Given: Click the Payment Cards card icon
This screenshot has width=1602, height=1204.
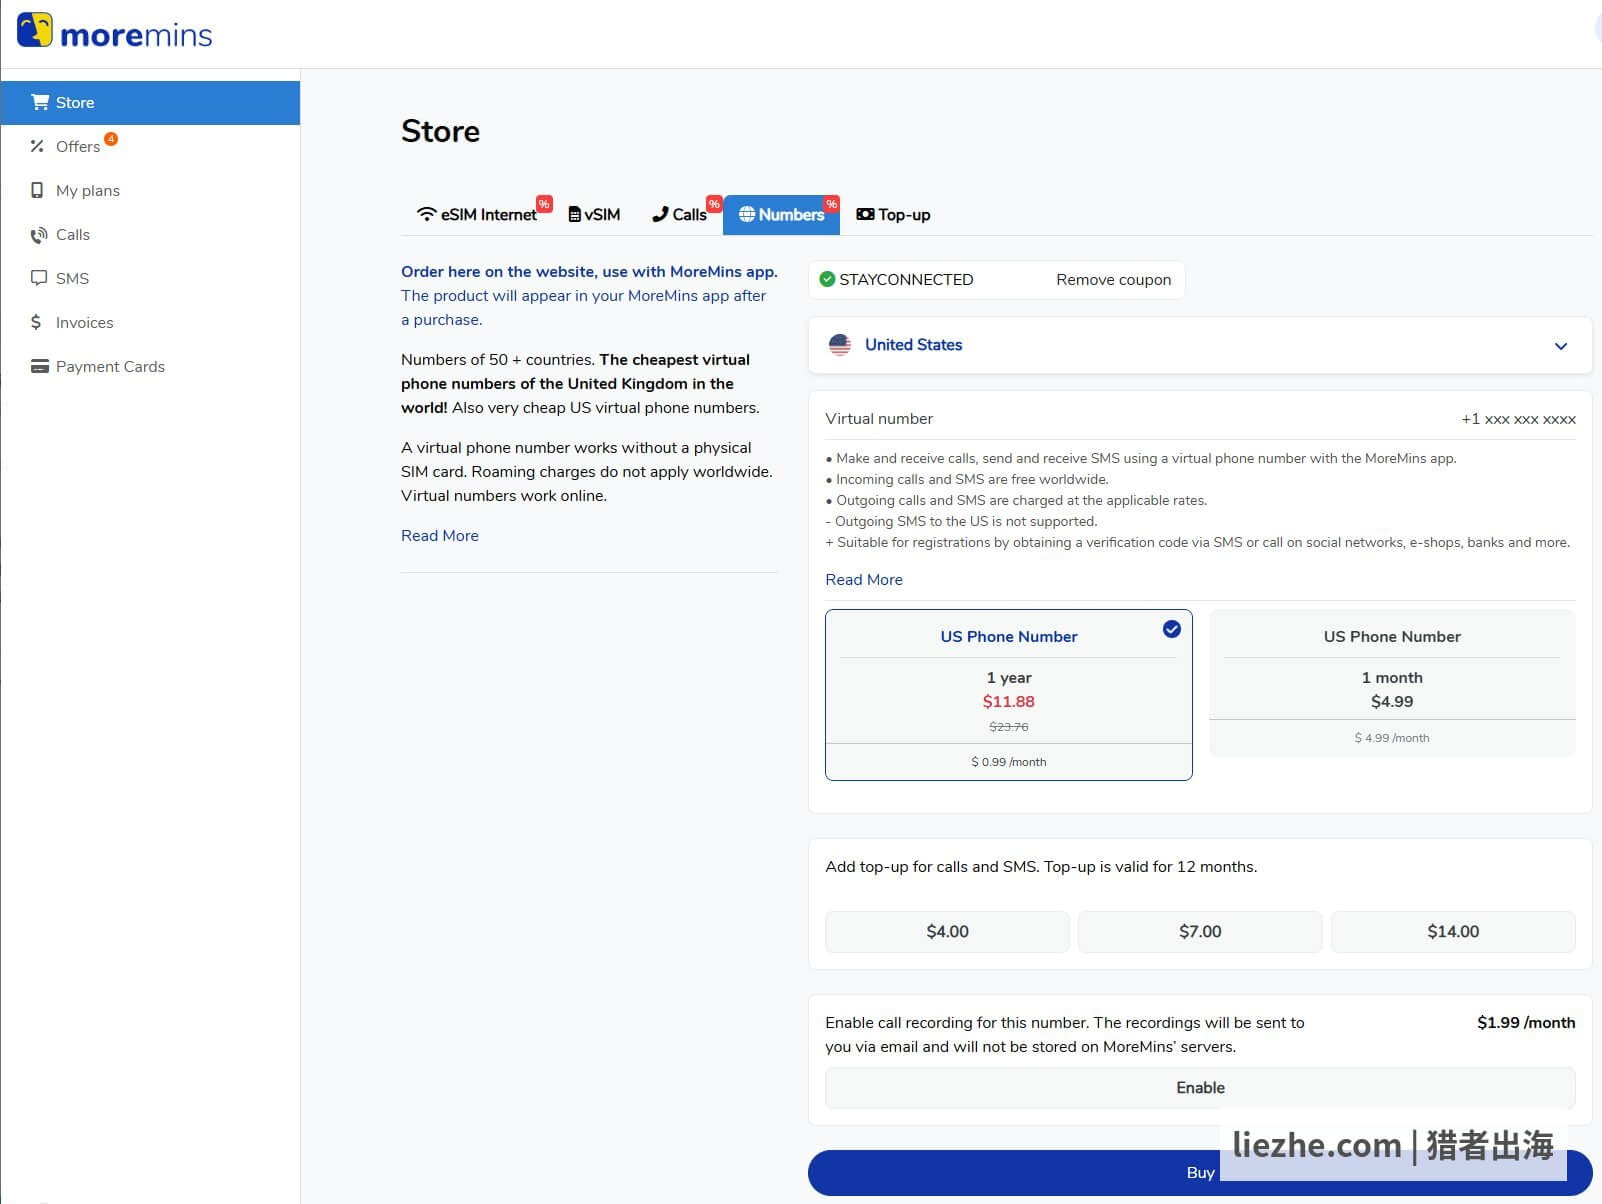Looking at the screenshot, I should point(40,366).
